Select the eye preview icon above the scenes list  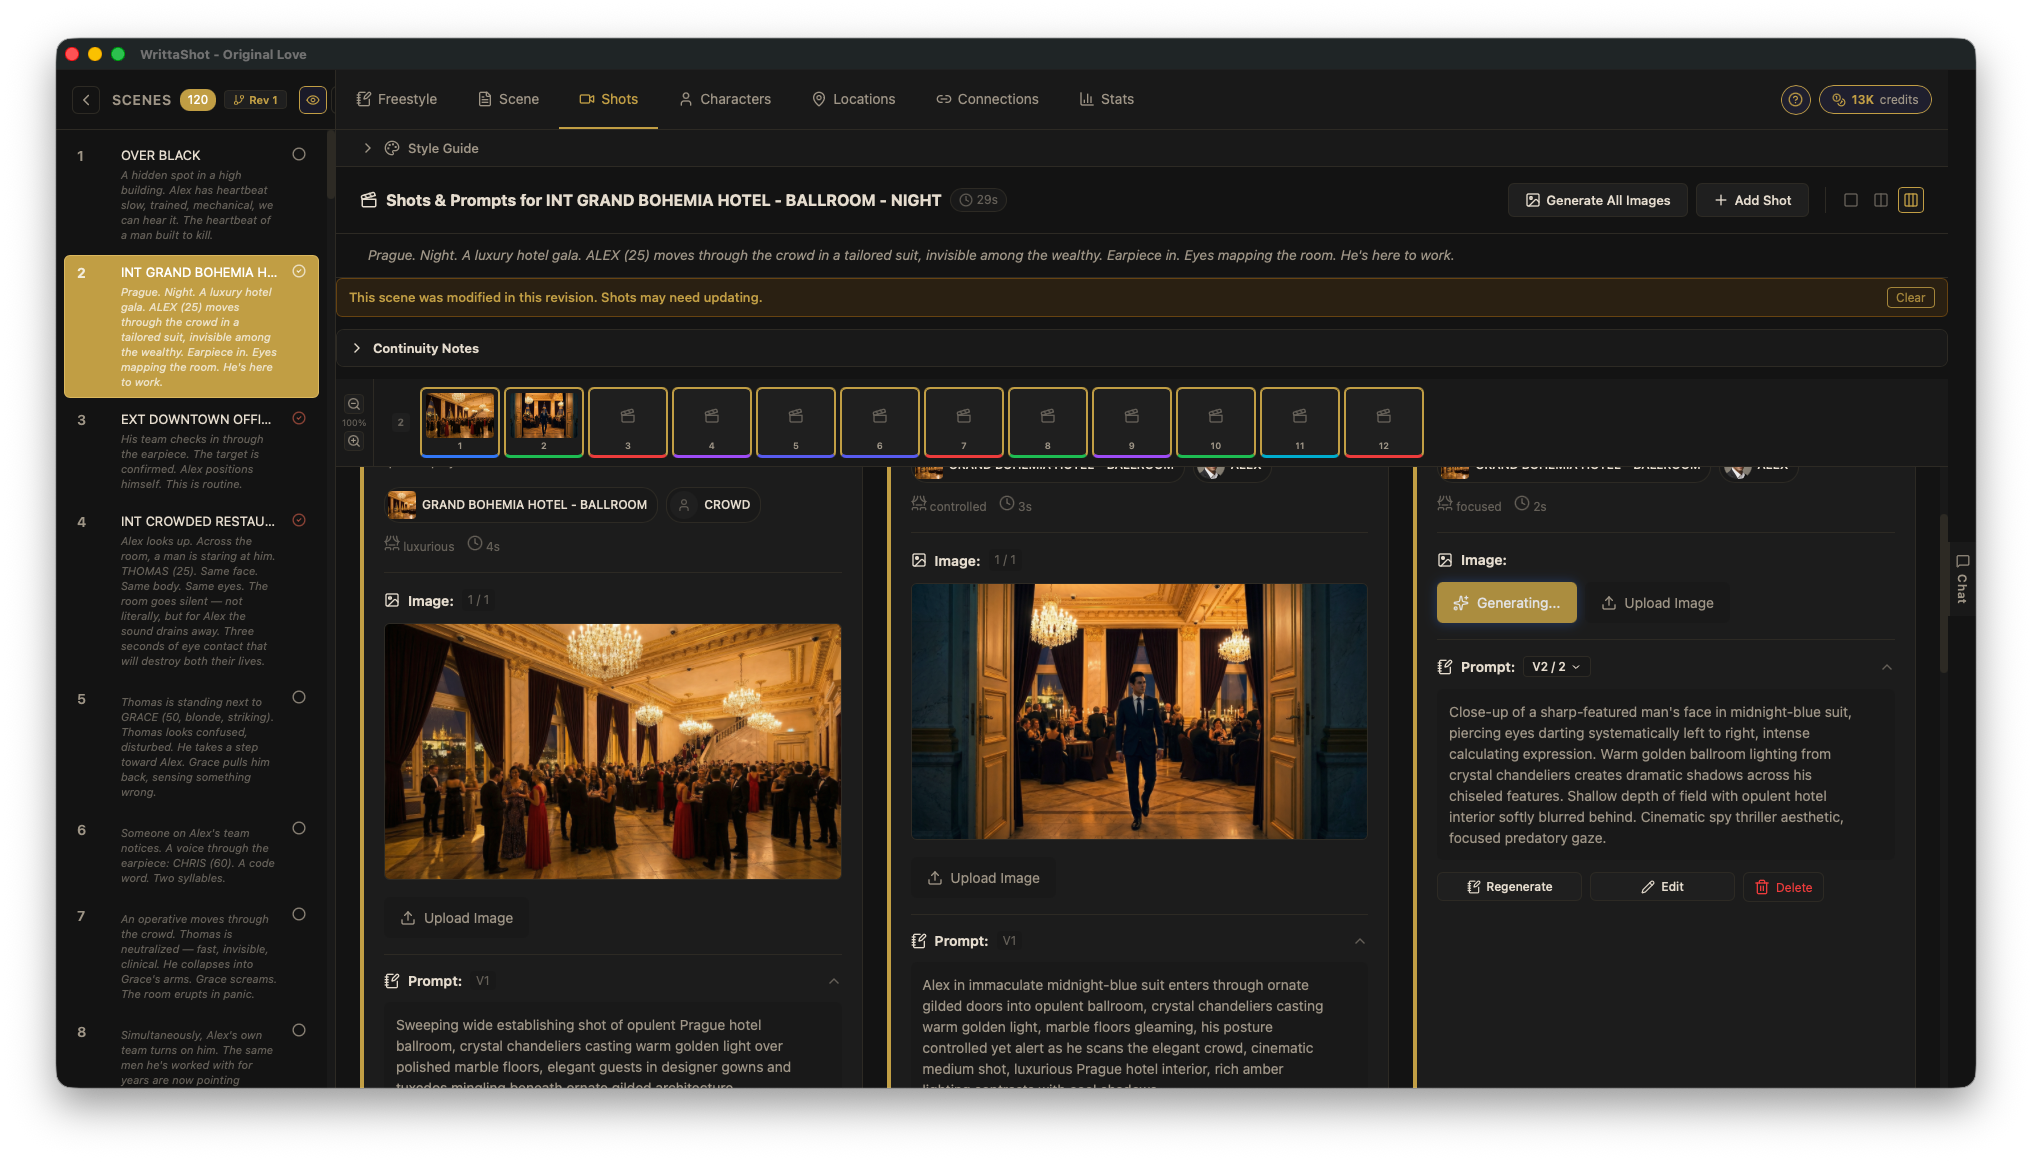(313, 100)
